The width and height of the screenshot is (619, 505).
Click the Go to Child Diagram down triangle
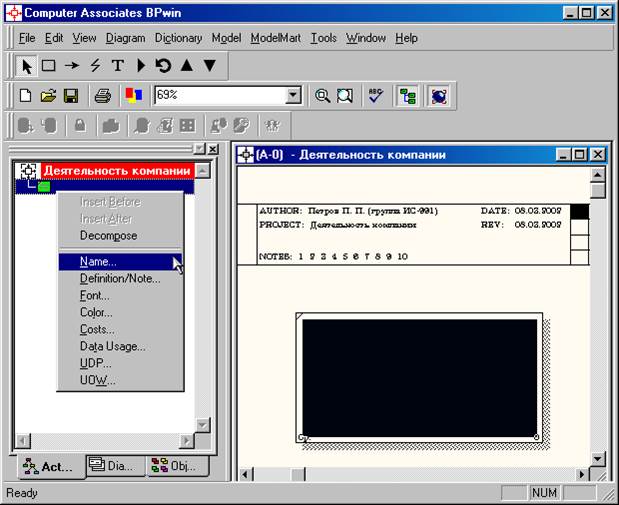point(210,66)
